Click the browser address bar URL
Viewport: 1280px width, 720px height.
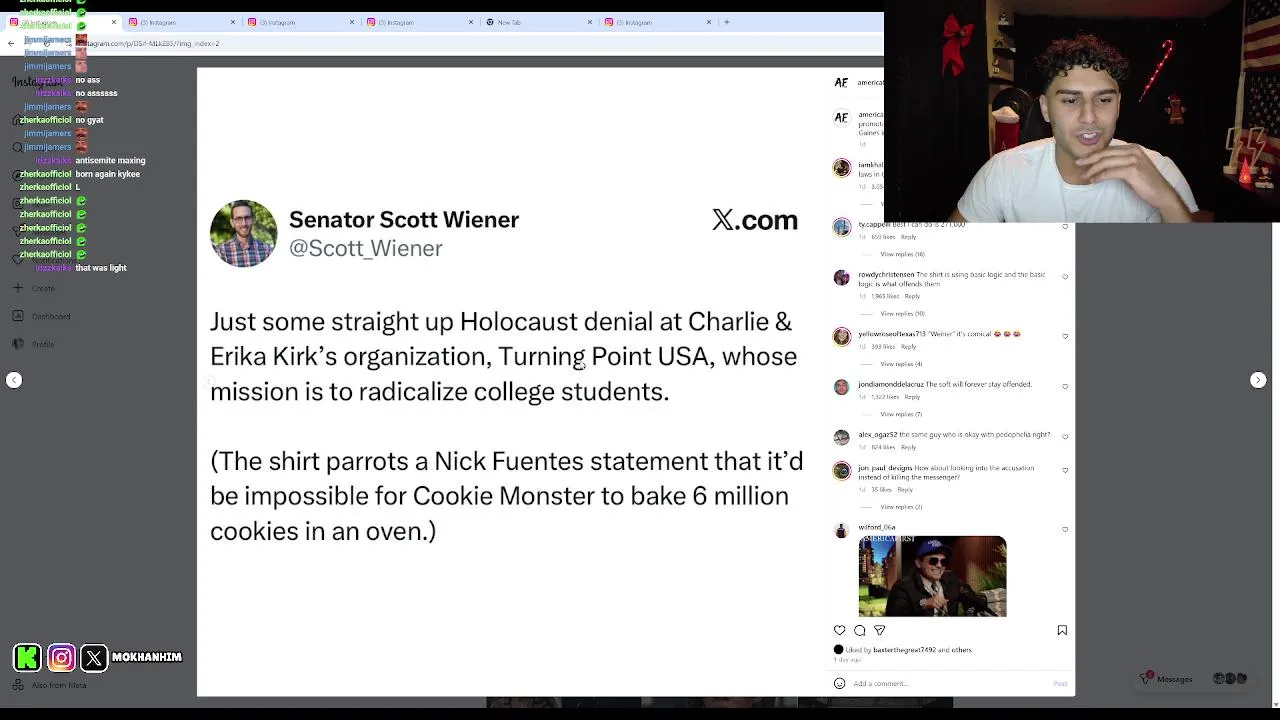click(150, 43)
